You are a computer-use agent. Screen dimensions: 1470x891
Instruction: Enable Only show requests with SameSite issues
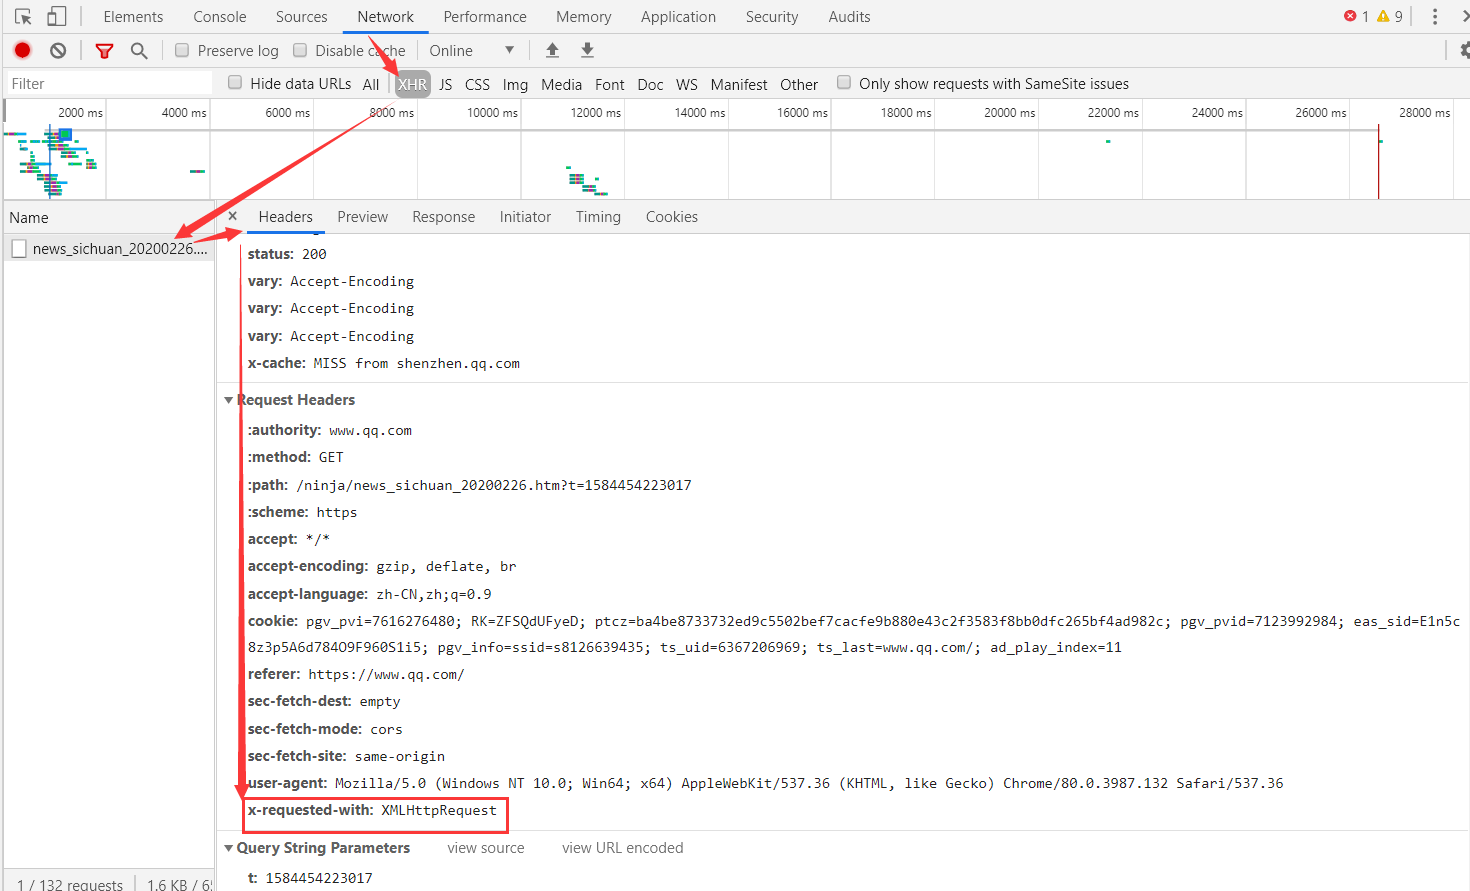click(844, 83)
